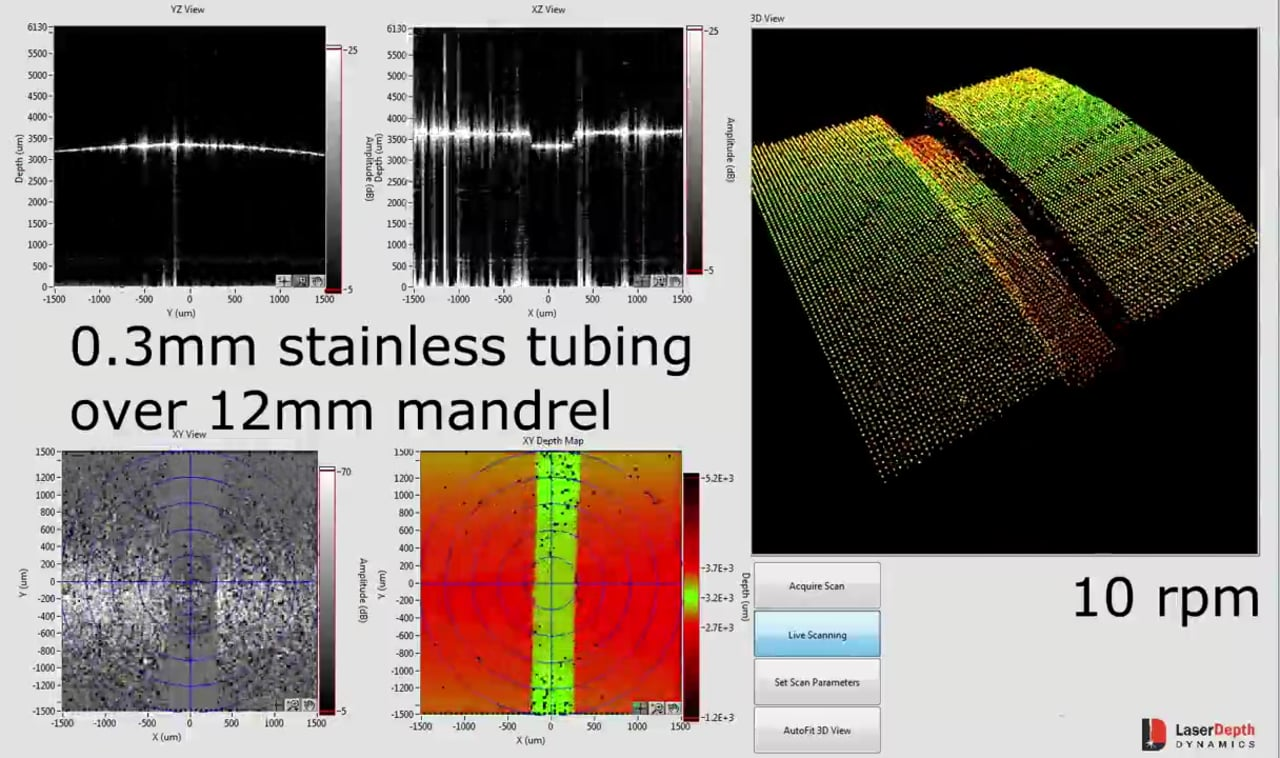
Task: Select the zoom tool in YZ View palette
Action: click(301, 281)
